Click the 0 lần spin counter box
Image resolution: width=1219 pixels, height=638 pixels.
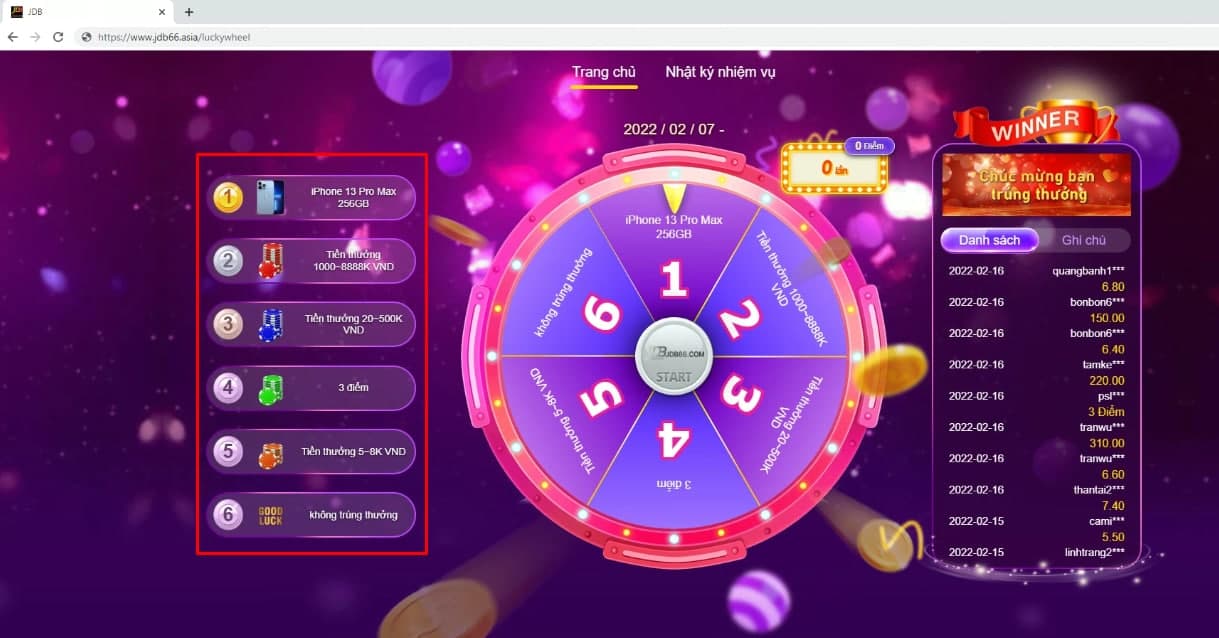click(834, 168)
